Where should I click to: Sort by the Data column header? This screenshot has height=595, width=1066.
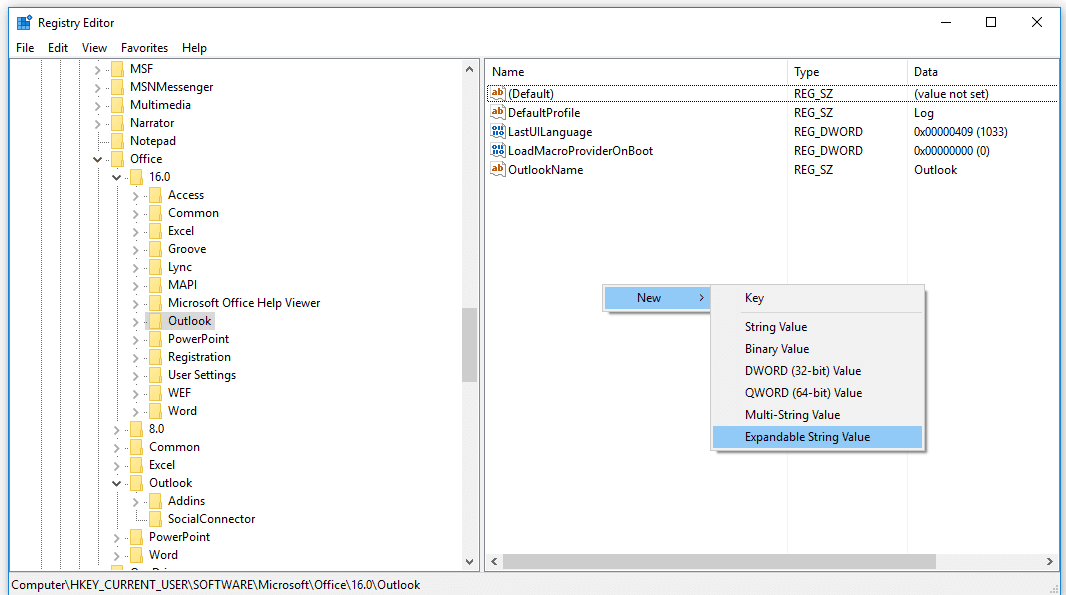(982, 71)
